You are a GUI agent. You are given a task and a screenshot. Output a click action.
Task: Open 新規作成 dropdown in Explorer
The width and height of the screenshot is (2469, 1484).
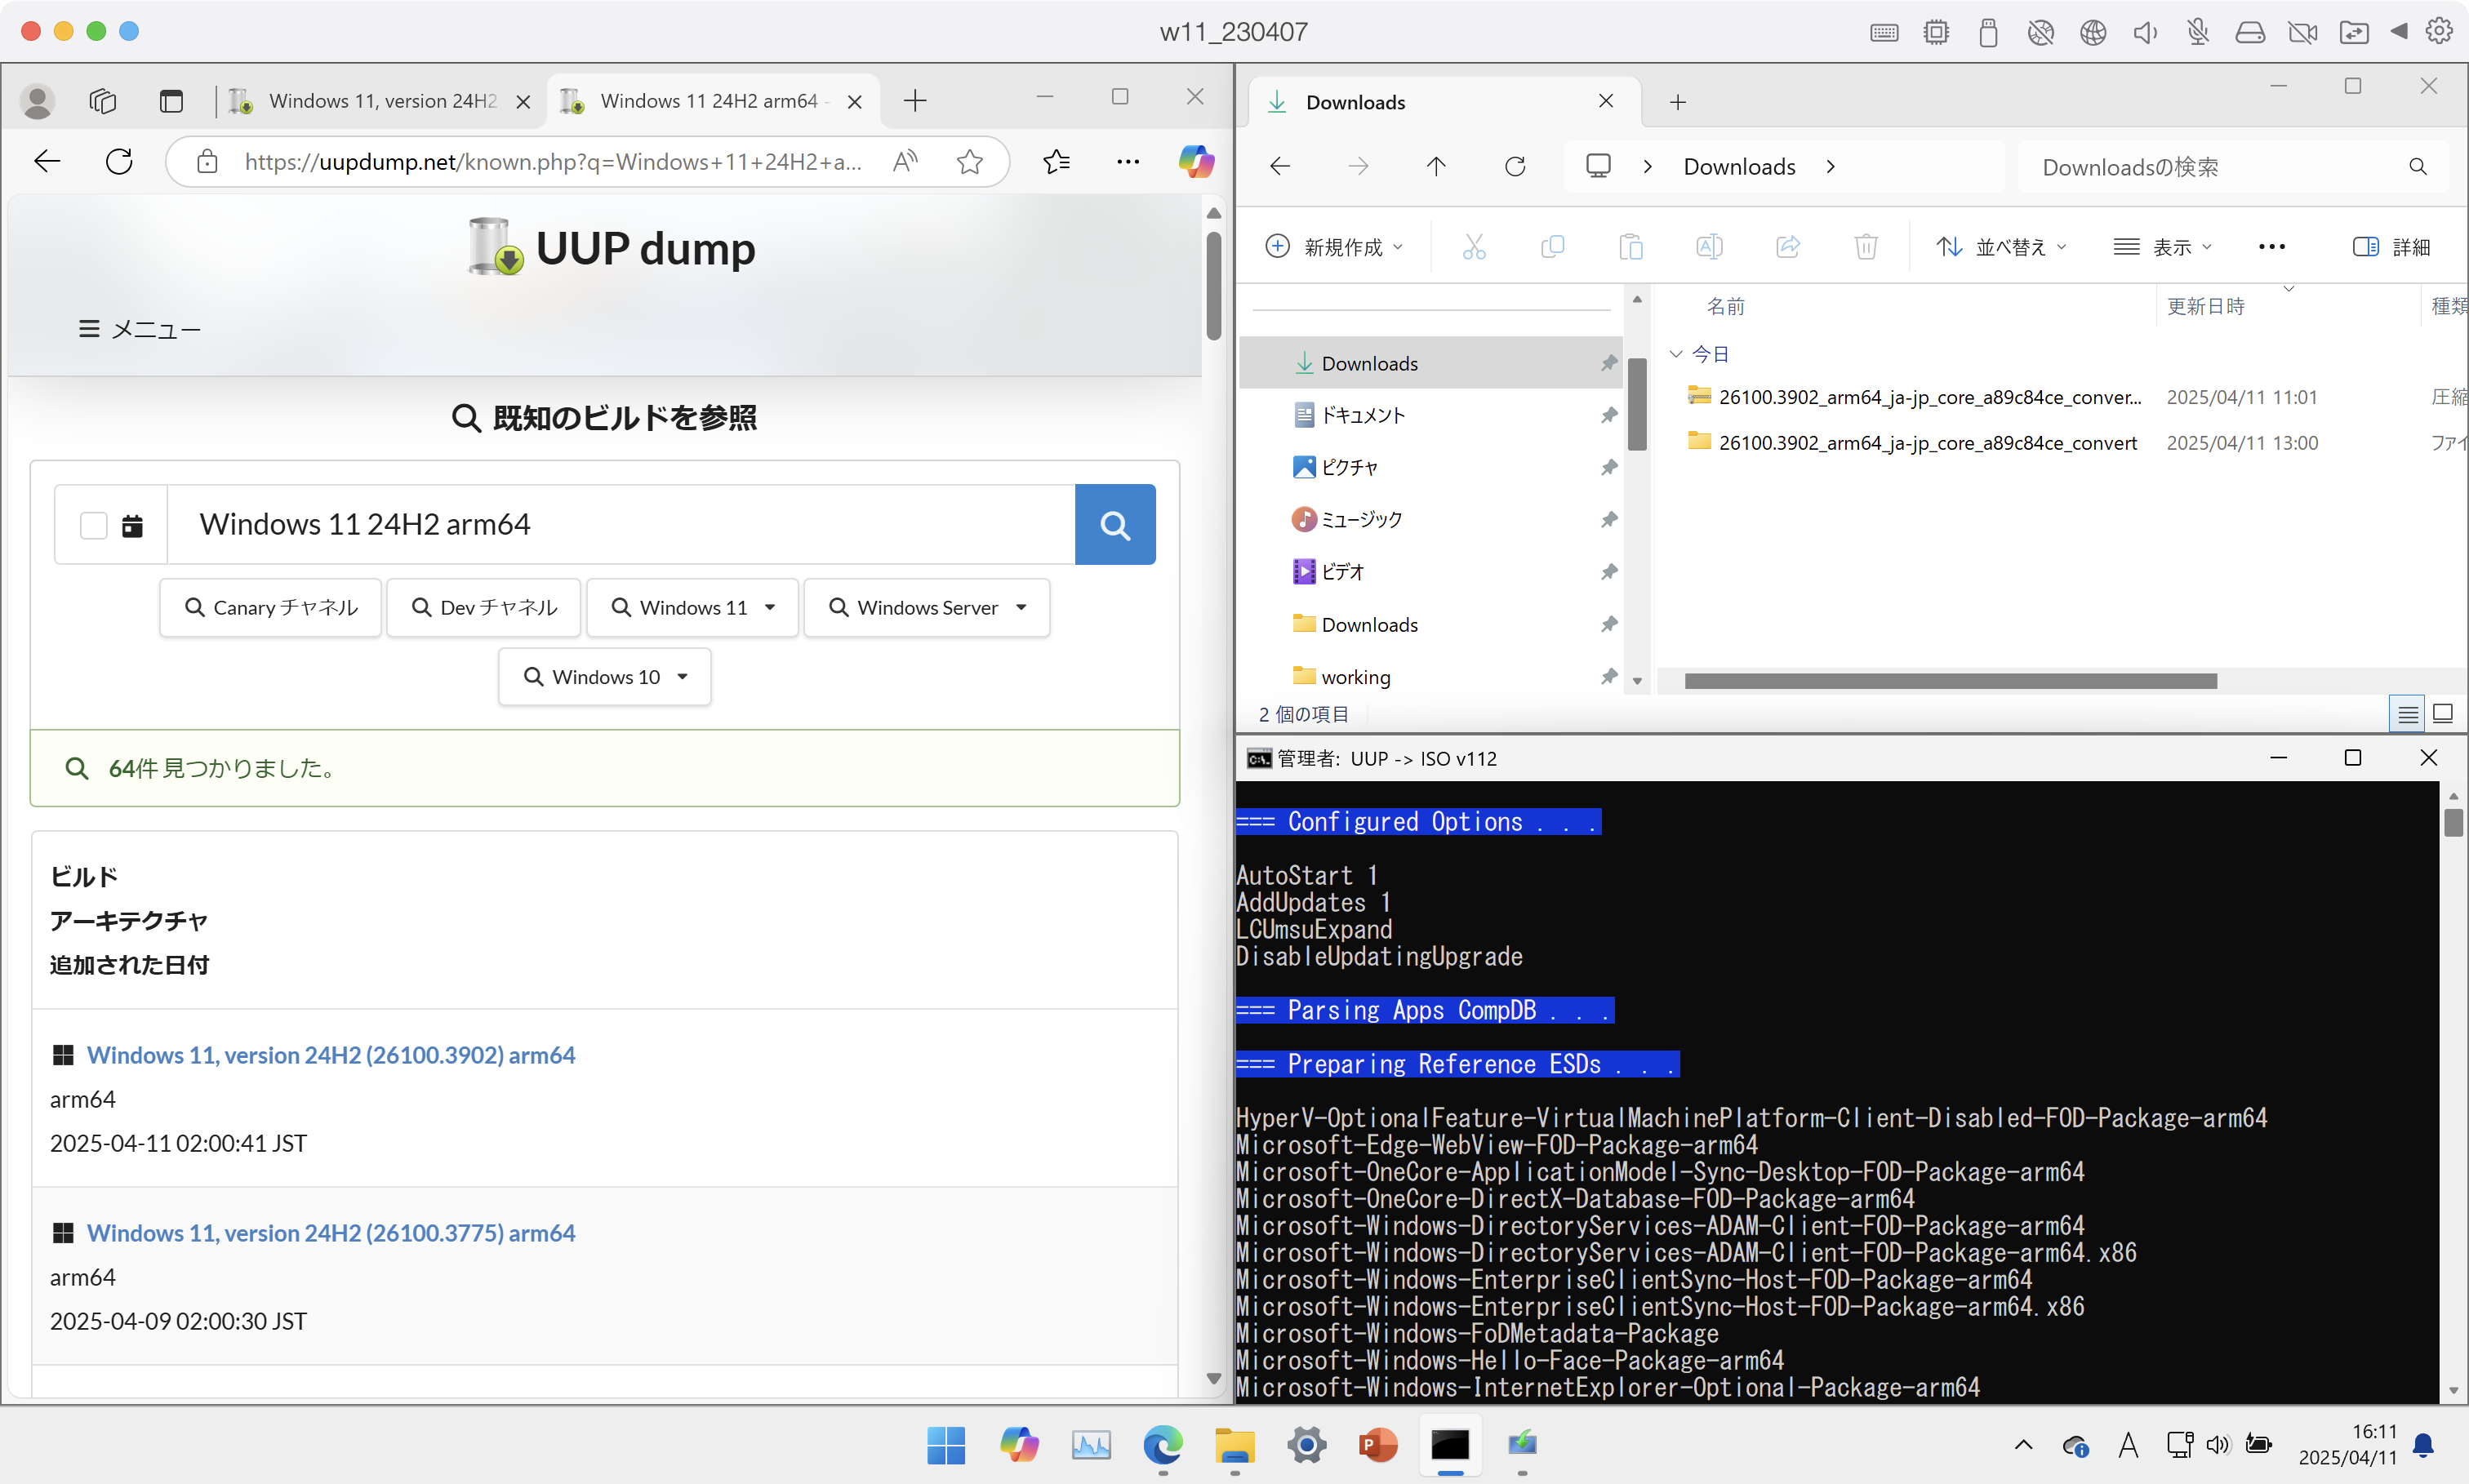coord(1334,246)
